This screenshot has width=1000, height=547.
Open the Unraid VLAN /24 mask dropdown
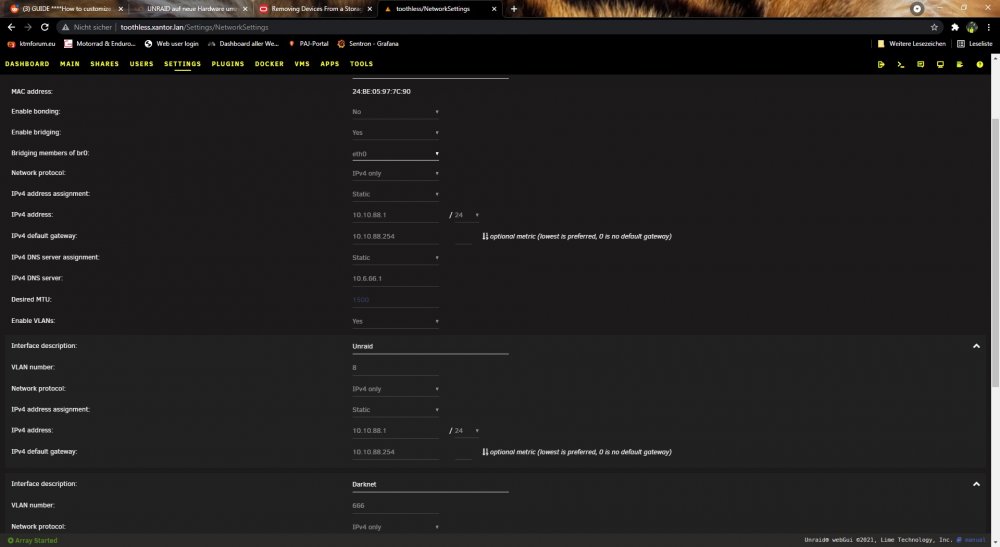467,431
